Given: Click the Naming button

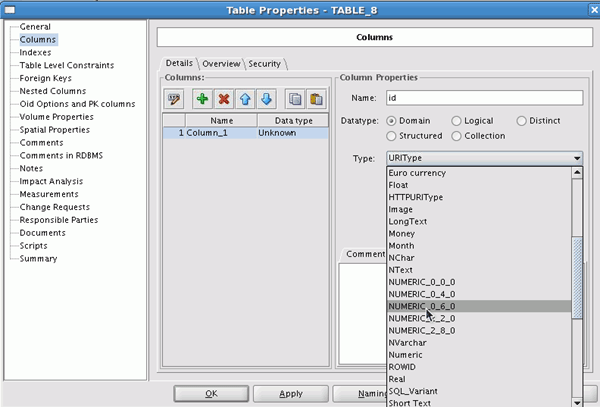Looking at the screenshot, I should tap(360, 394).
